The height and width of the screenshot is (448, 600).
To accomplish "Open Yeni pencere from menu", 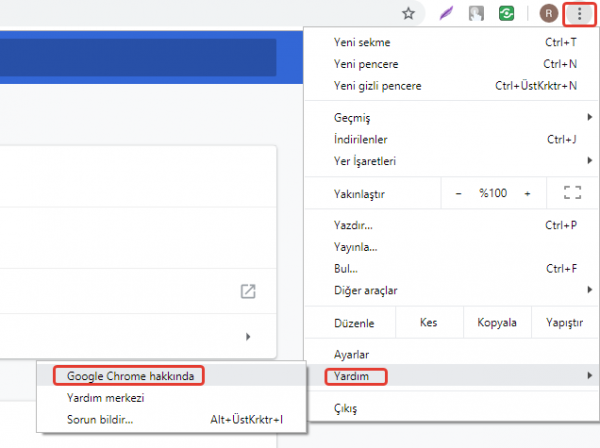I will (451, 64).
